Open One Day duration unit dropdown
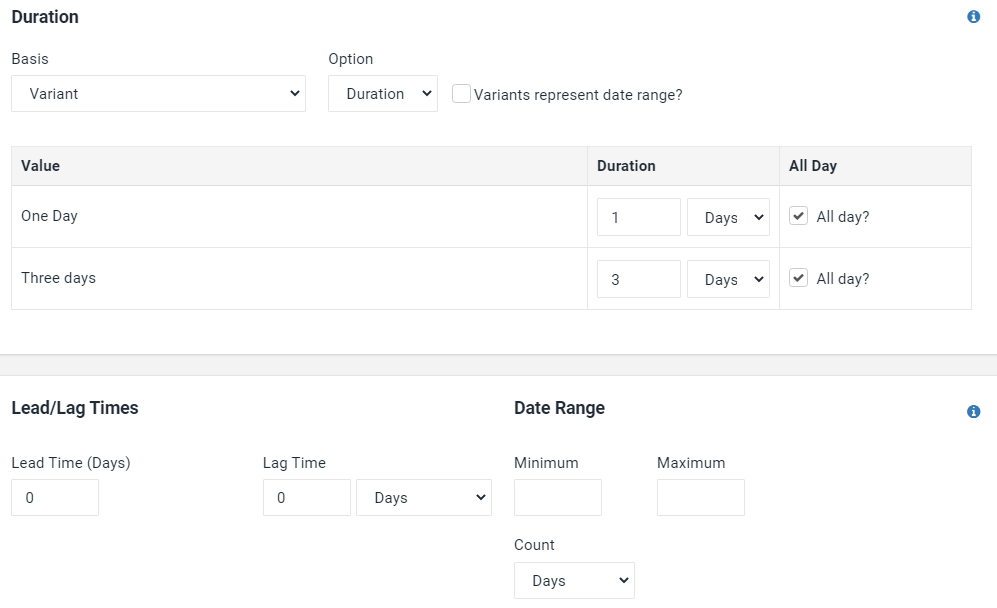The height and width of the screenshot is (608, 997). [728, 217]
